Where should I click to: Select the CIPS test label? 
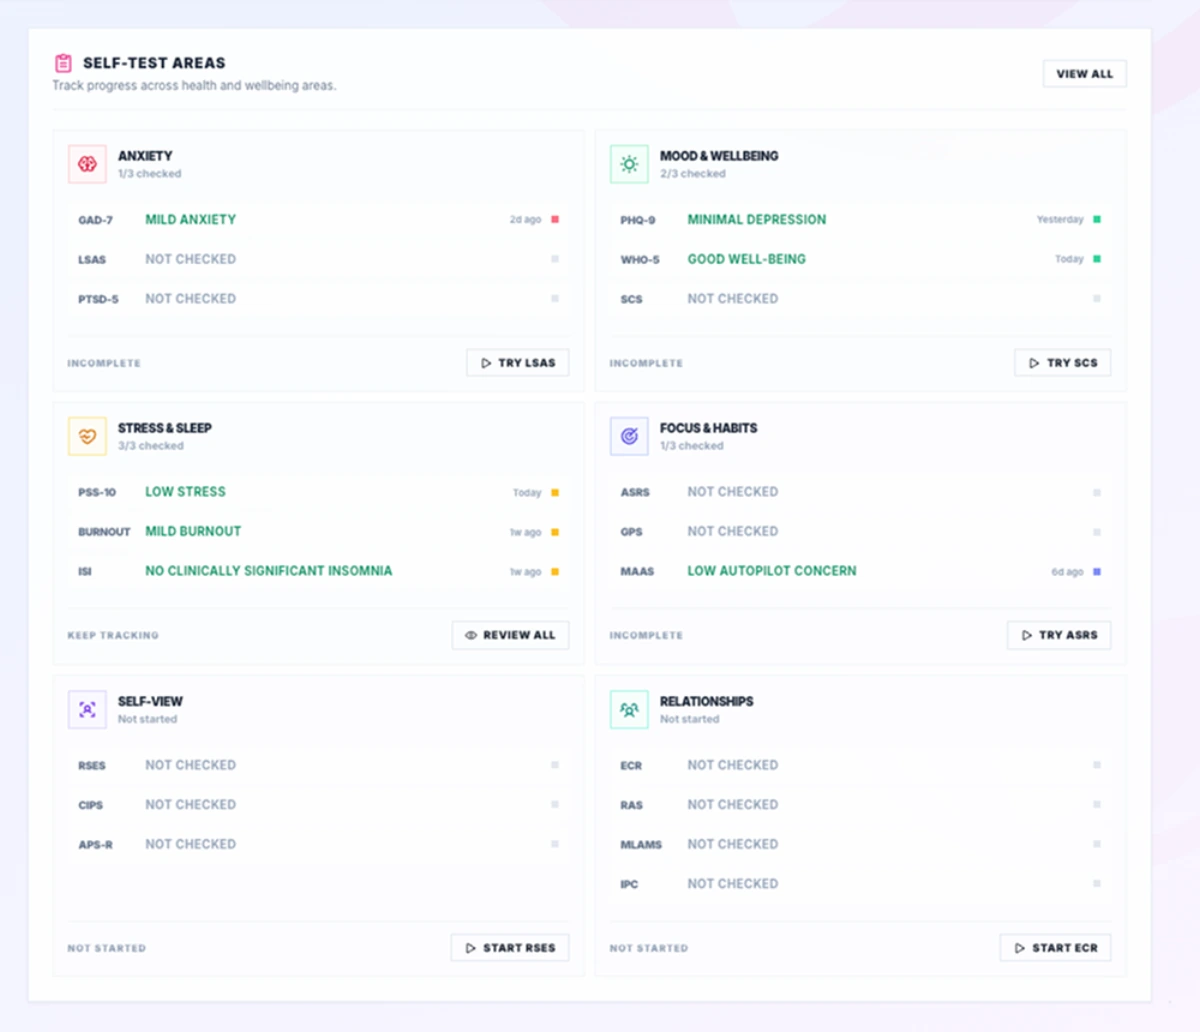point(90,805)
